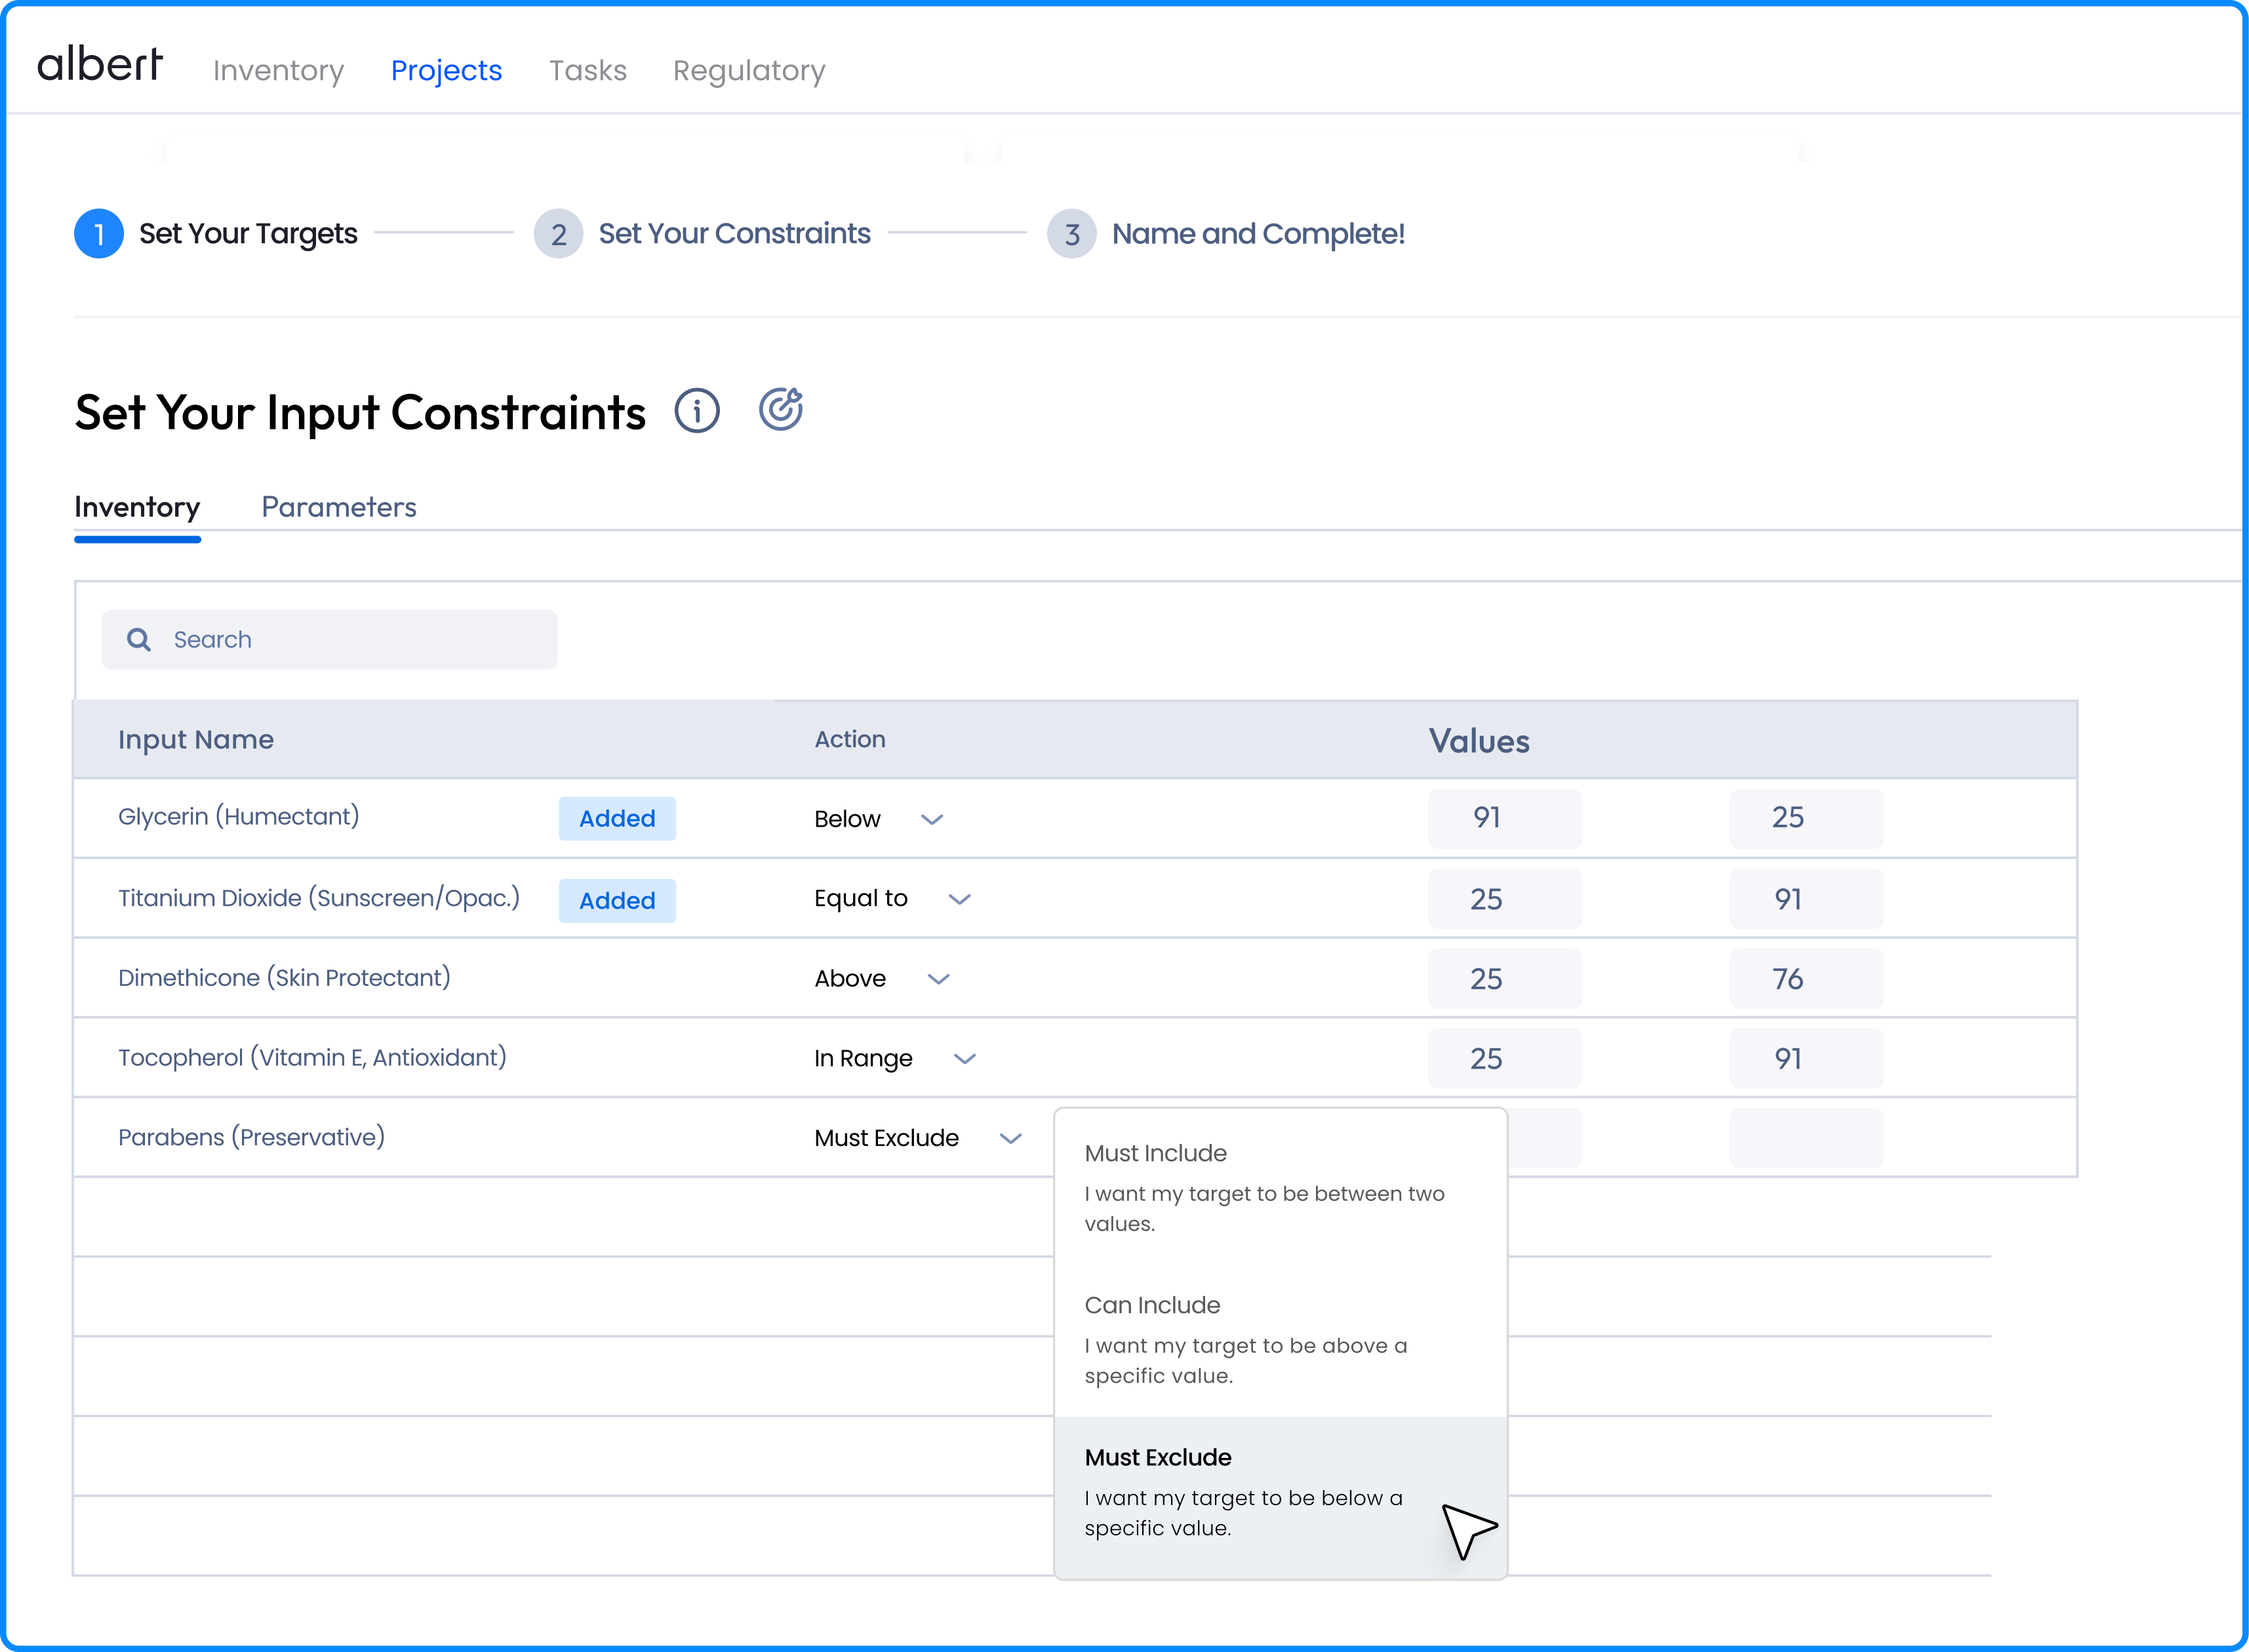Go to the Regulatory section
Screen dimensions: 2249x1652
click(749, 71)
